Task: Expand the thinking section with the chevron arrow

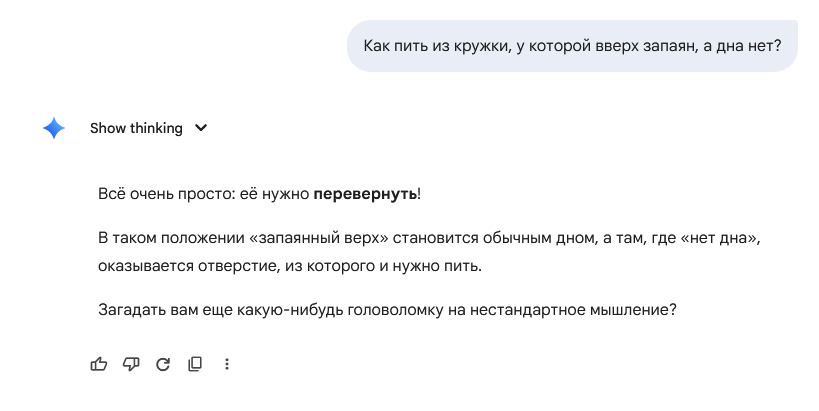Action: click(201, 128)
